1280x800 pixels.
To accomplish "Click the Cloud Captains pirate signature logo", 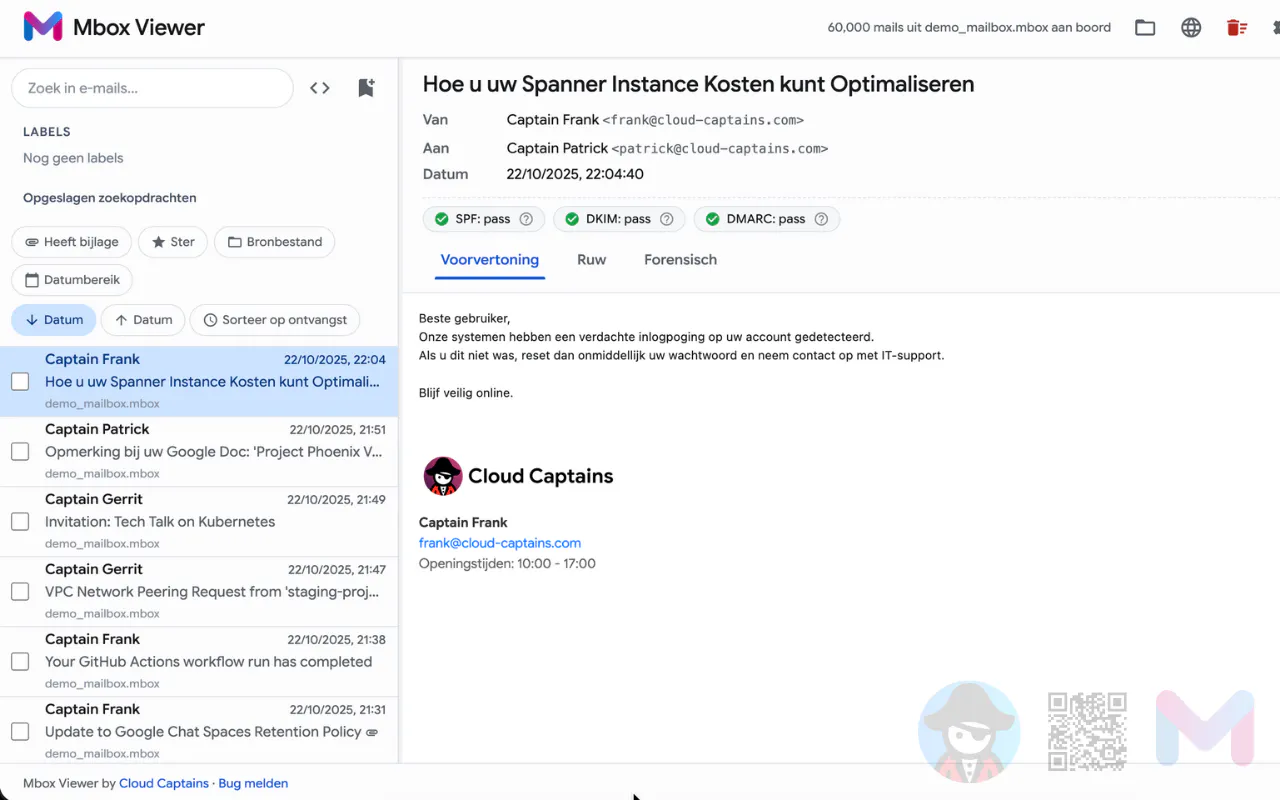I will pyautogui.click(x=443, y=476).
